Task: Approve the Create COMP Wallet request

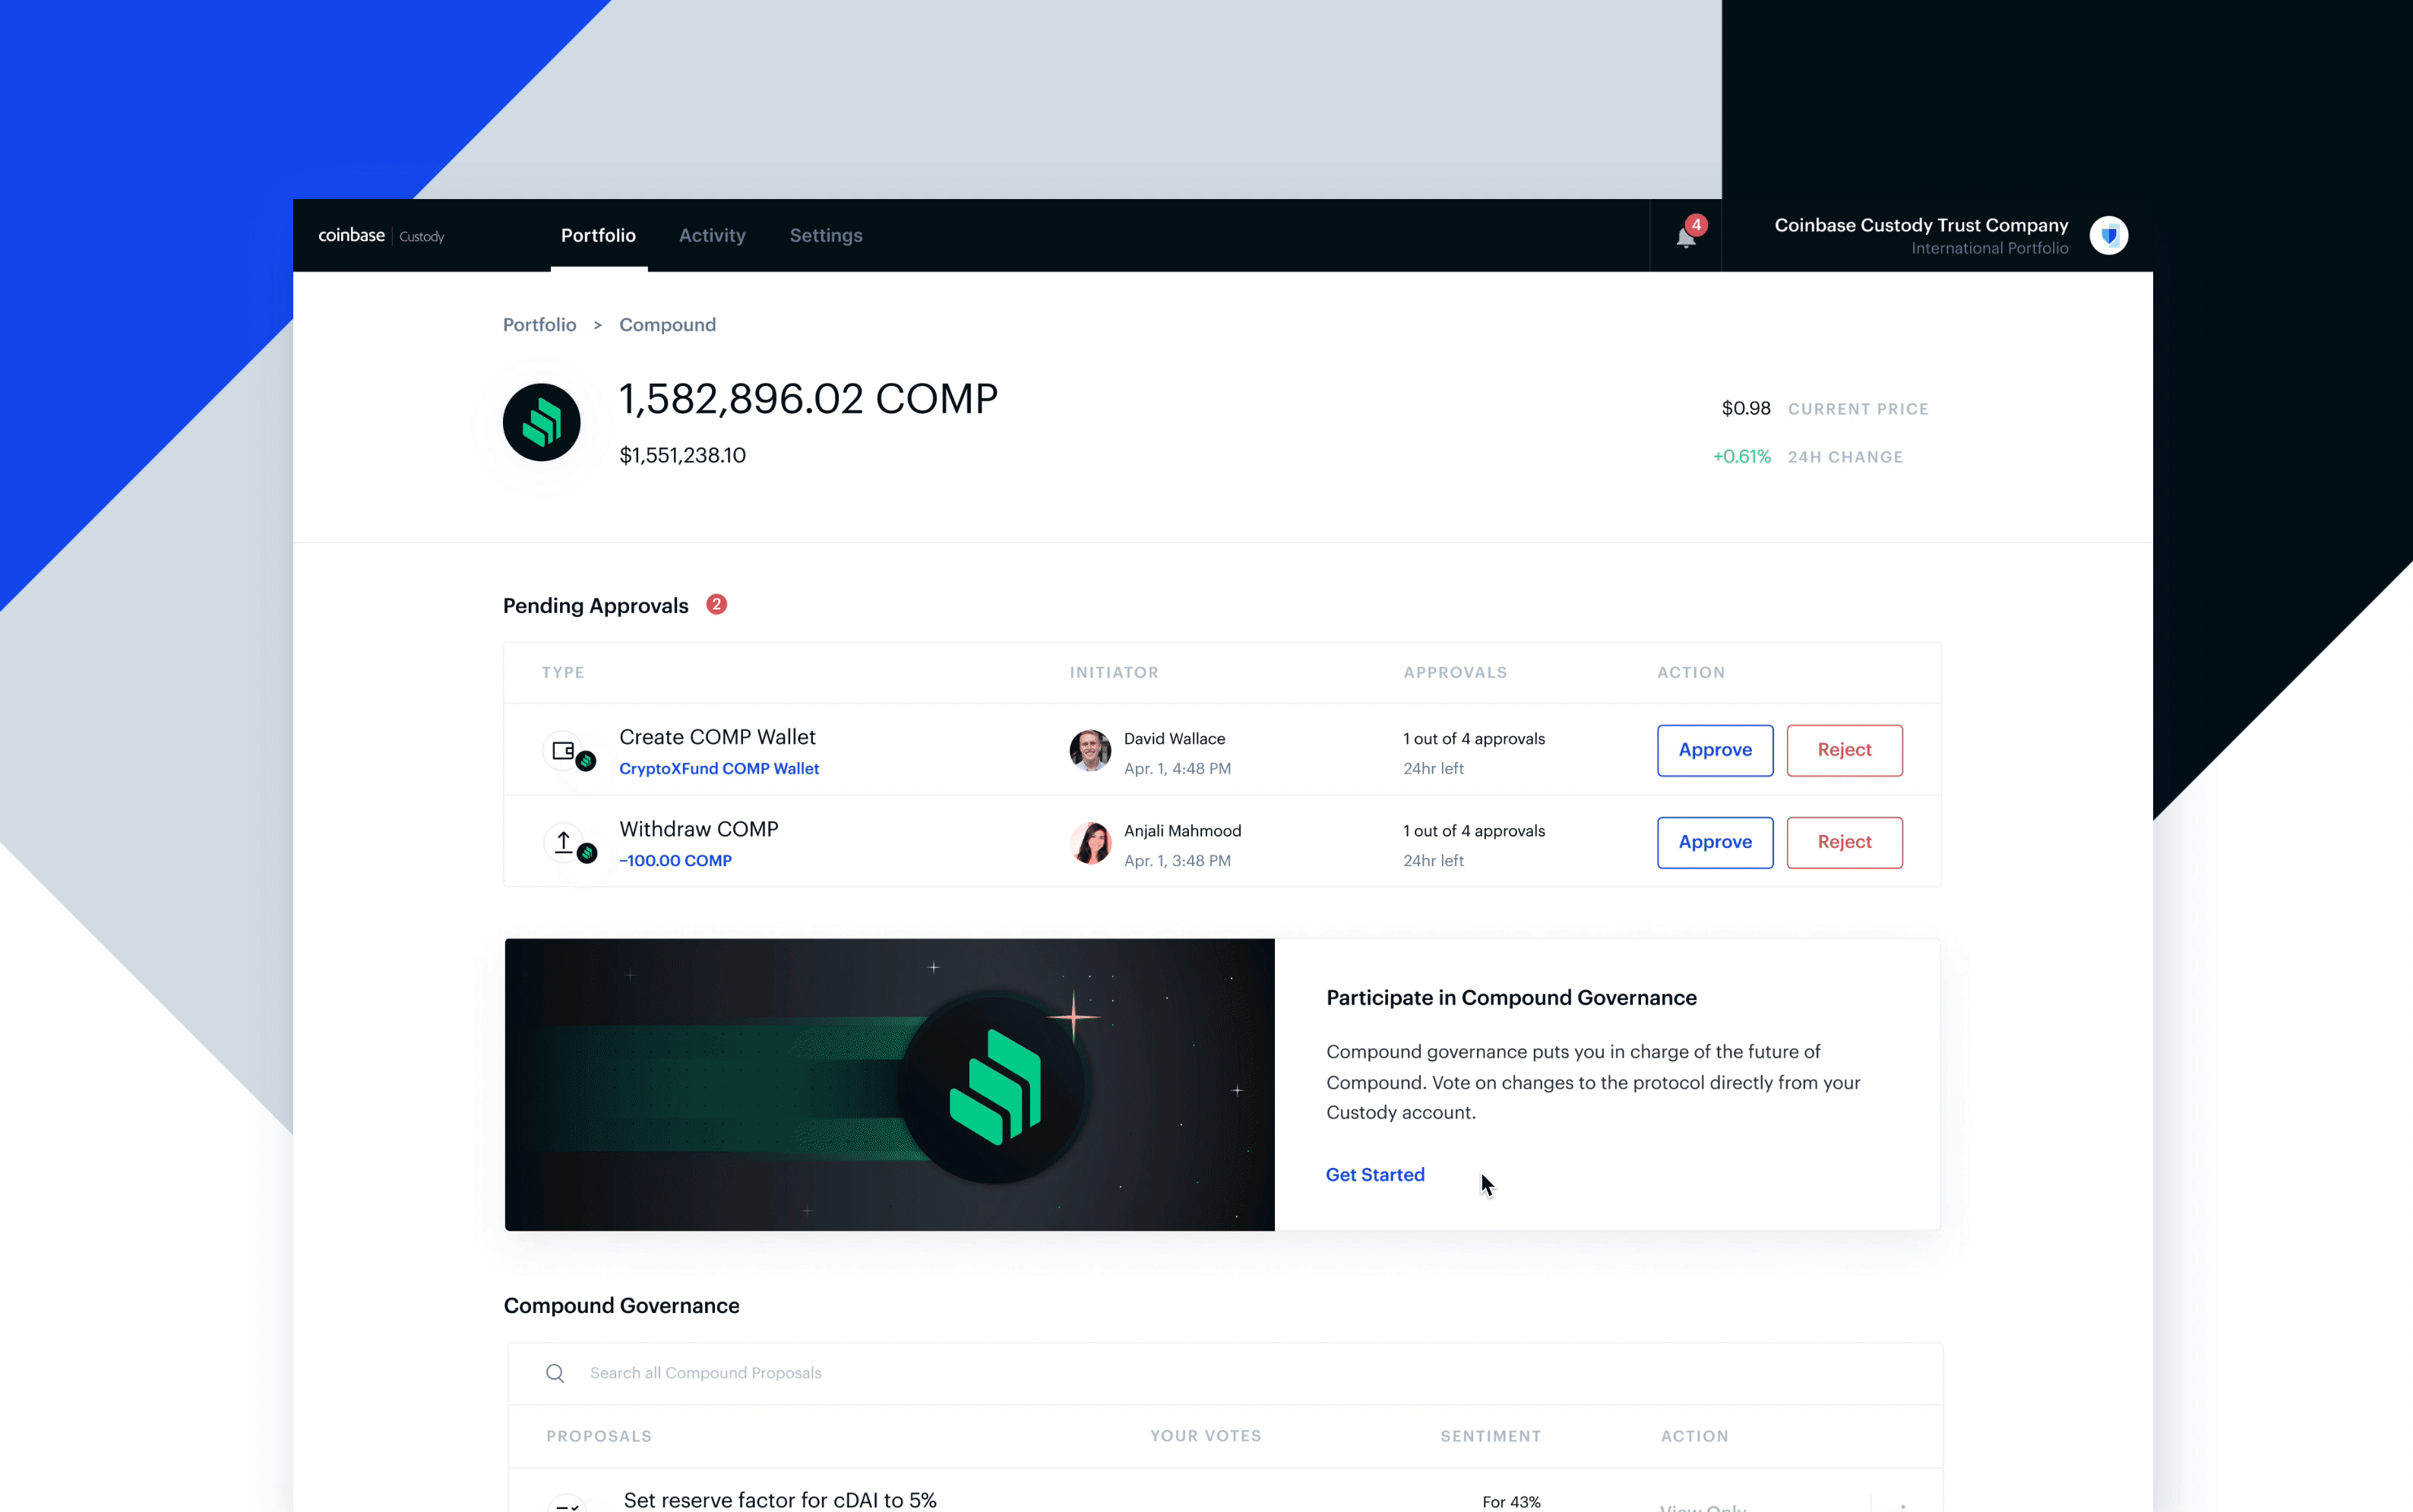Action: click(1713, 749)
